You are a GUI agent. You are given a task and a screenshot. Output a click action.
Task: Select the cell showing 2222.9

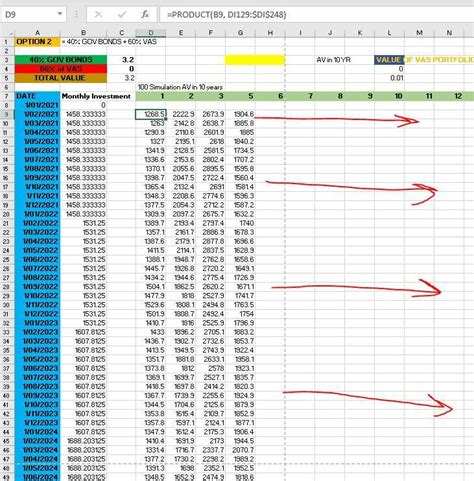point(181,114)
